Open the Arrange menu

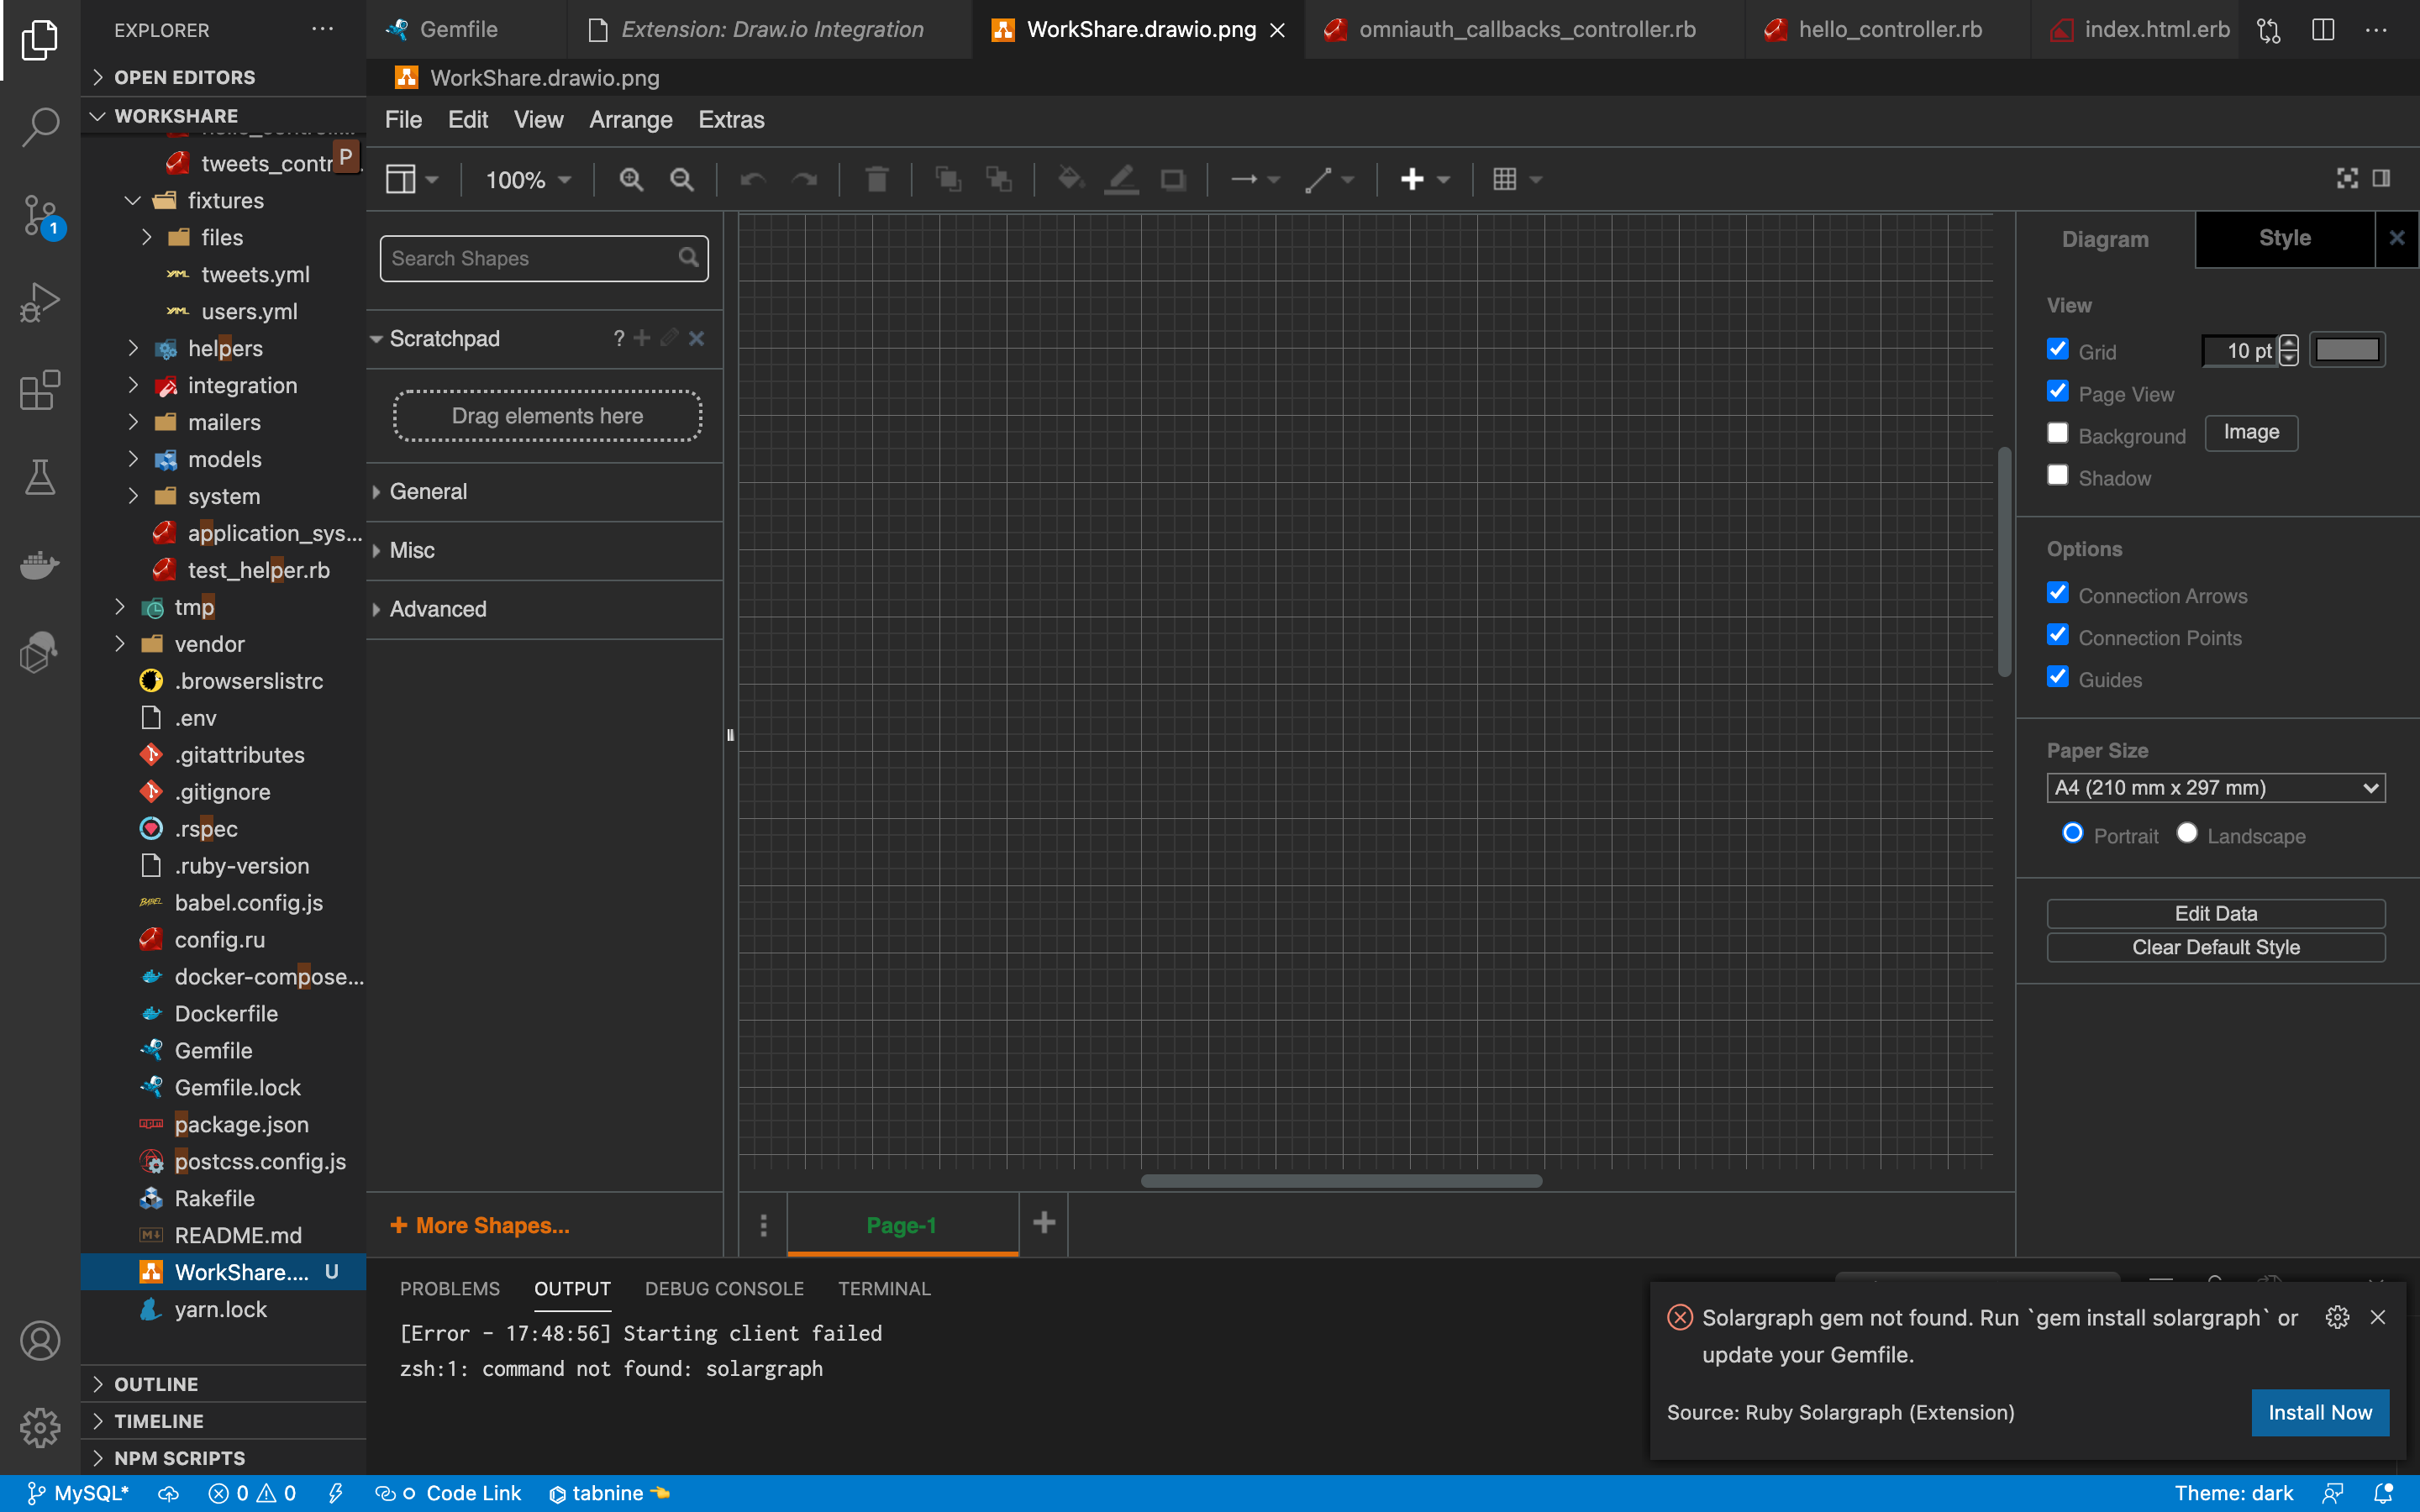click(x=630, y=120)
